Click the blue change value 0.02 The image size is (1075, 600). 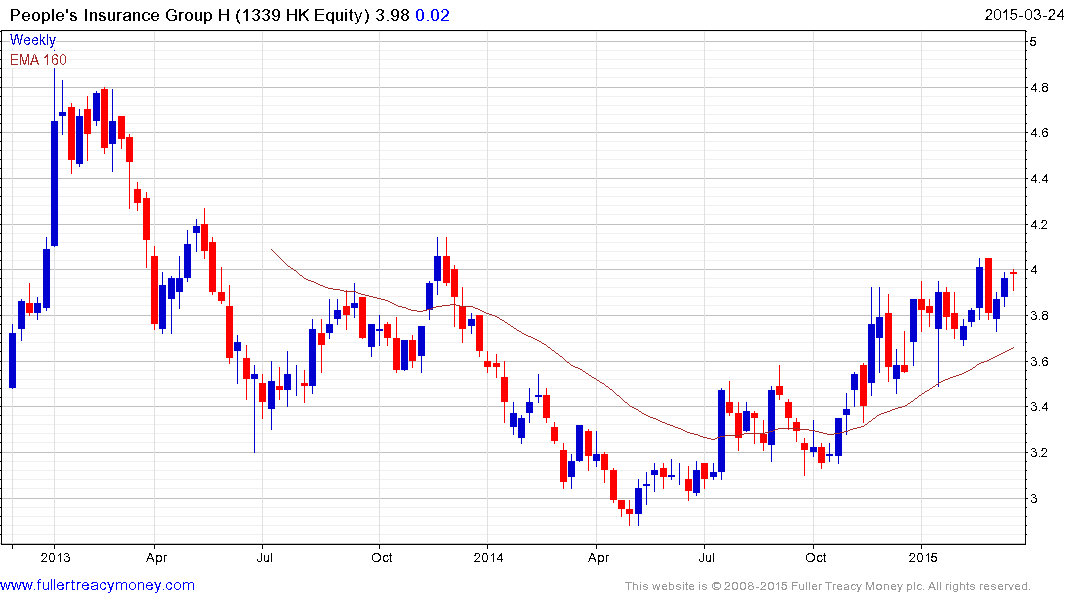point(433,15)
